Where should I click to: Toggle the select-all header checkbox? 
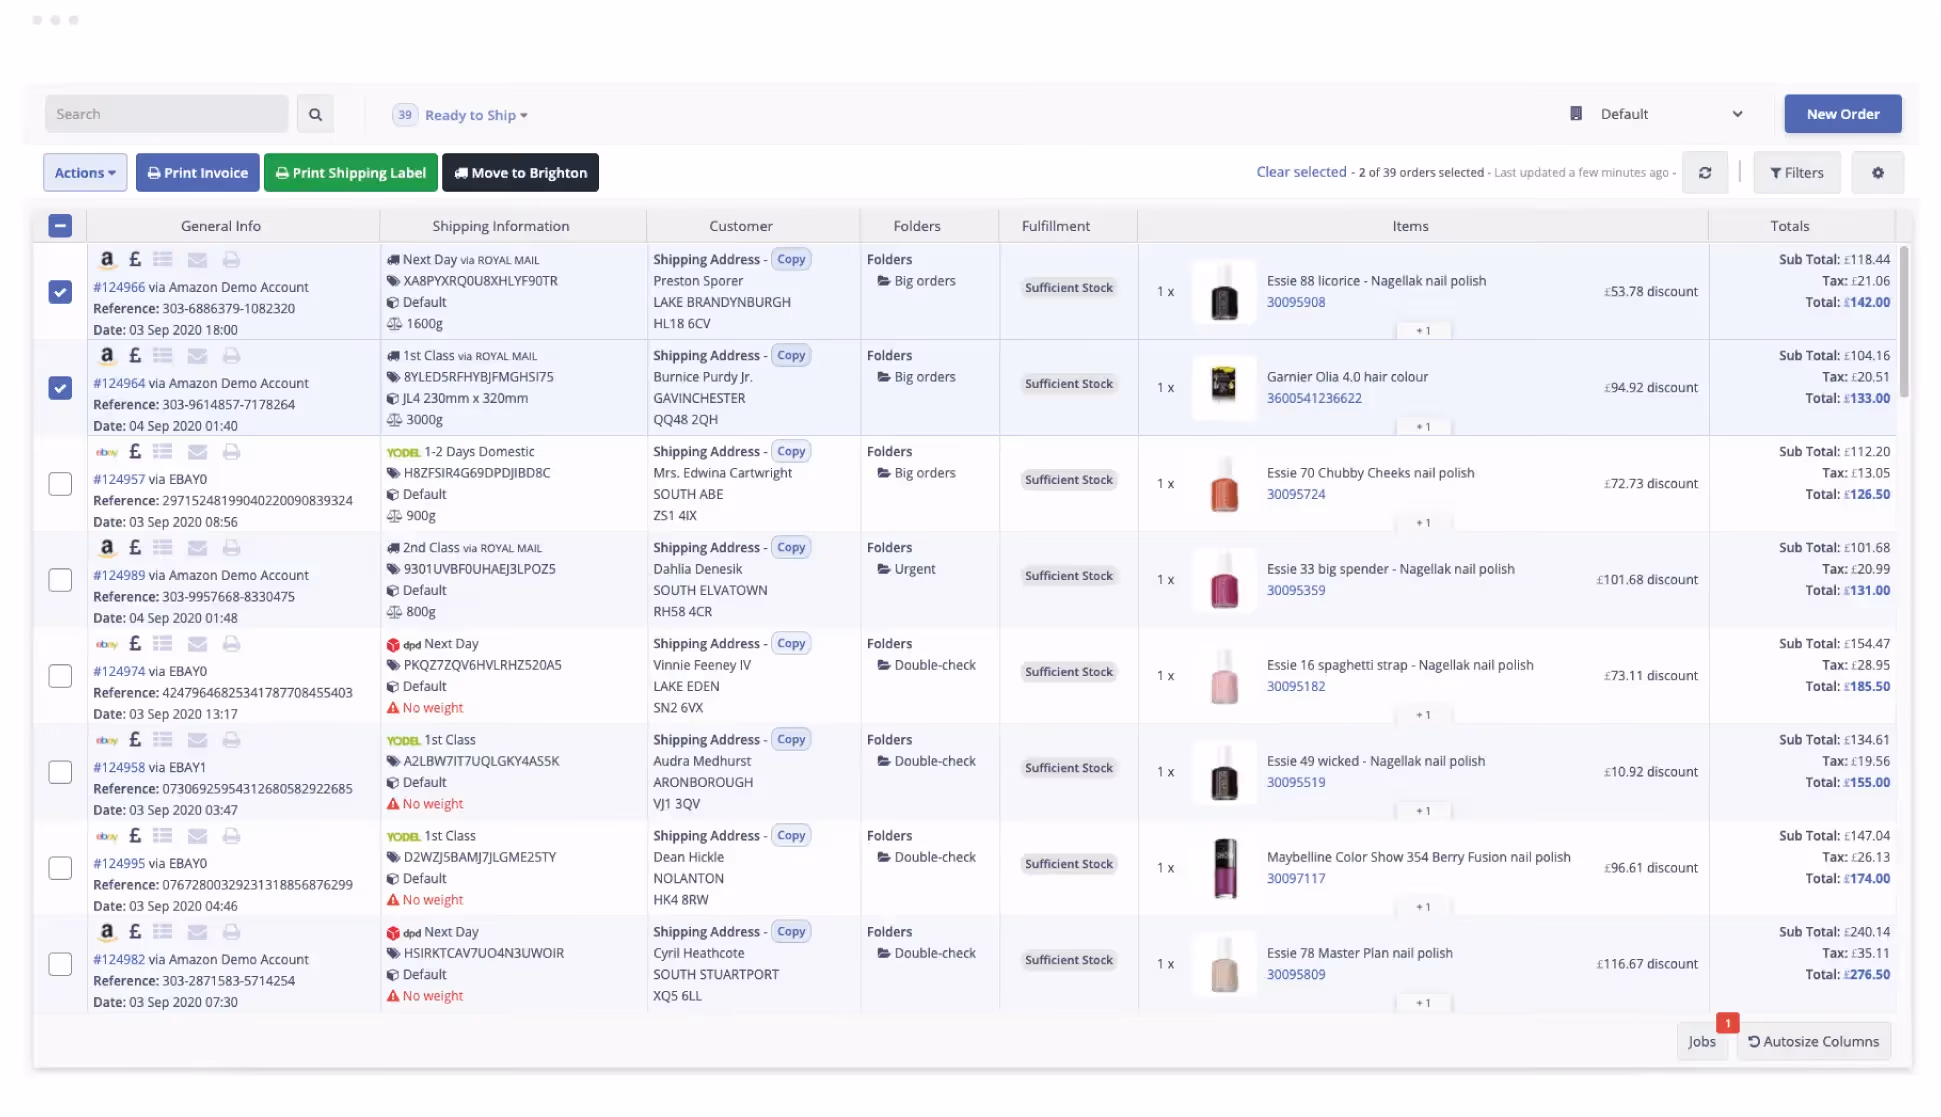click(x=60, y=226)
